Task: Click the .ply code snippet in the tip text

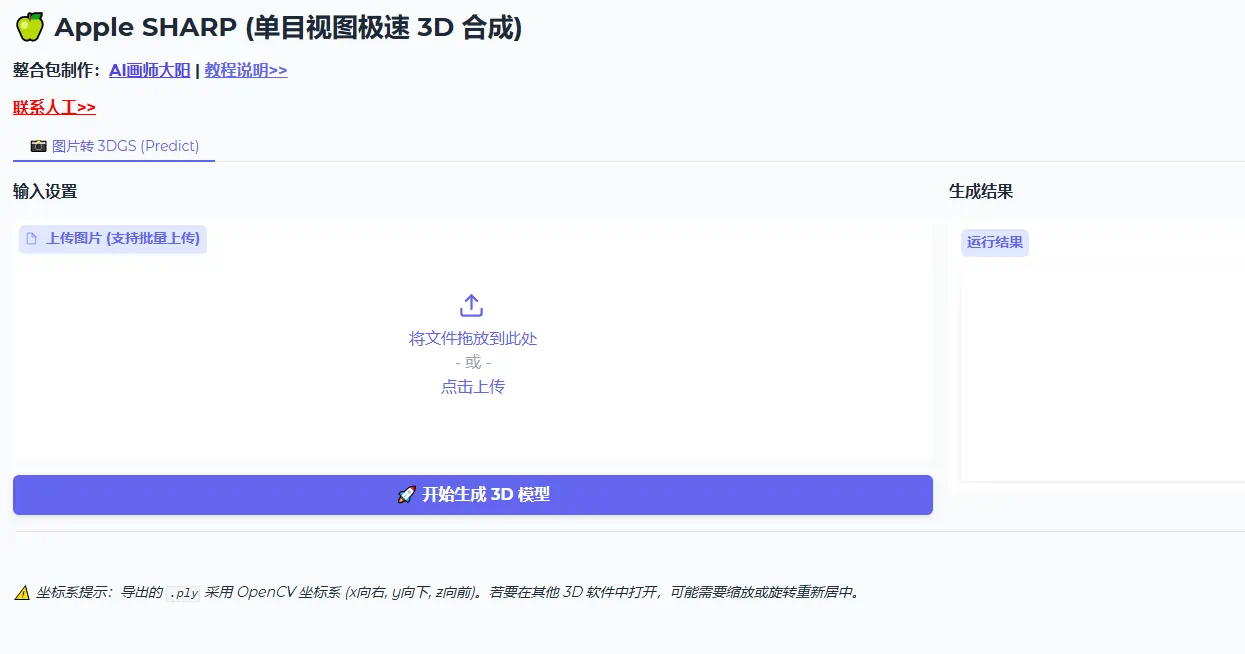Action: [184, 592]
